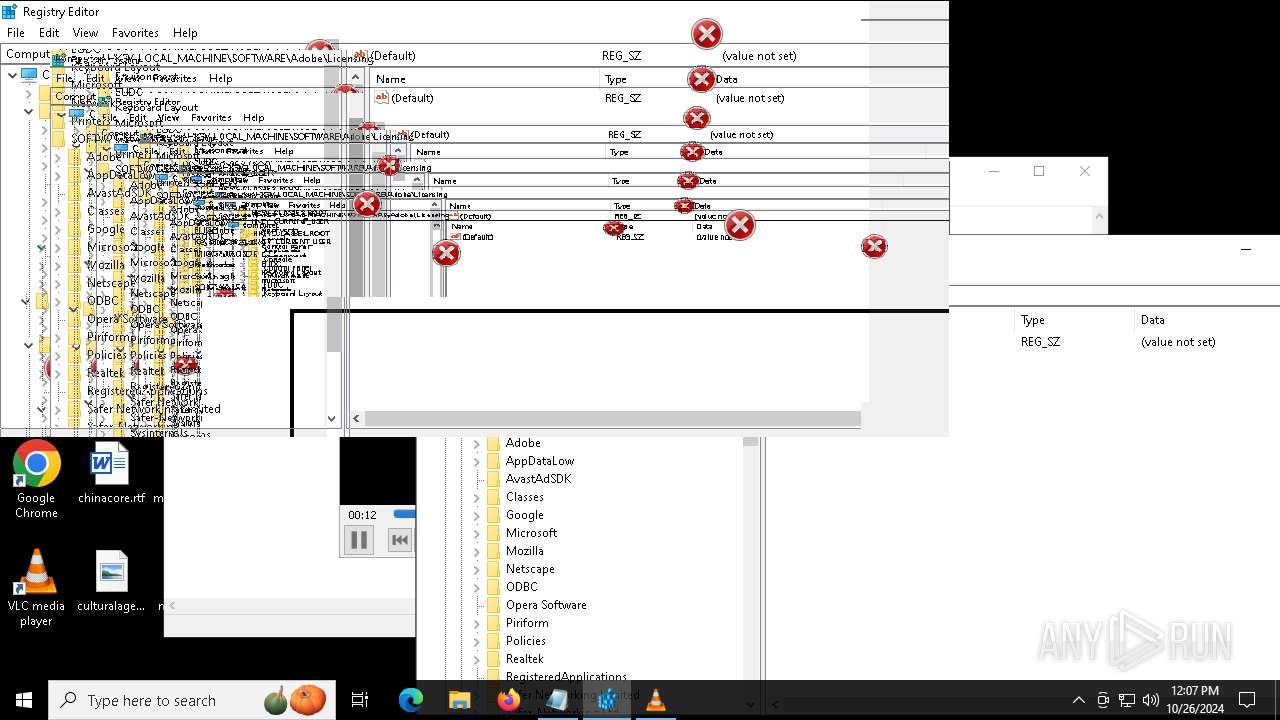Image resolution: width=1280 pixels, height=720 pixels.
Task: Click the Registry Editor title bar icon
Action: pyautogui.click(x=9, y=12)
